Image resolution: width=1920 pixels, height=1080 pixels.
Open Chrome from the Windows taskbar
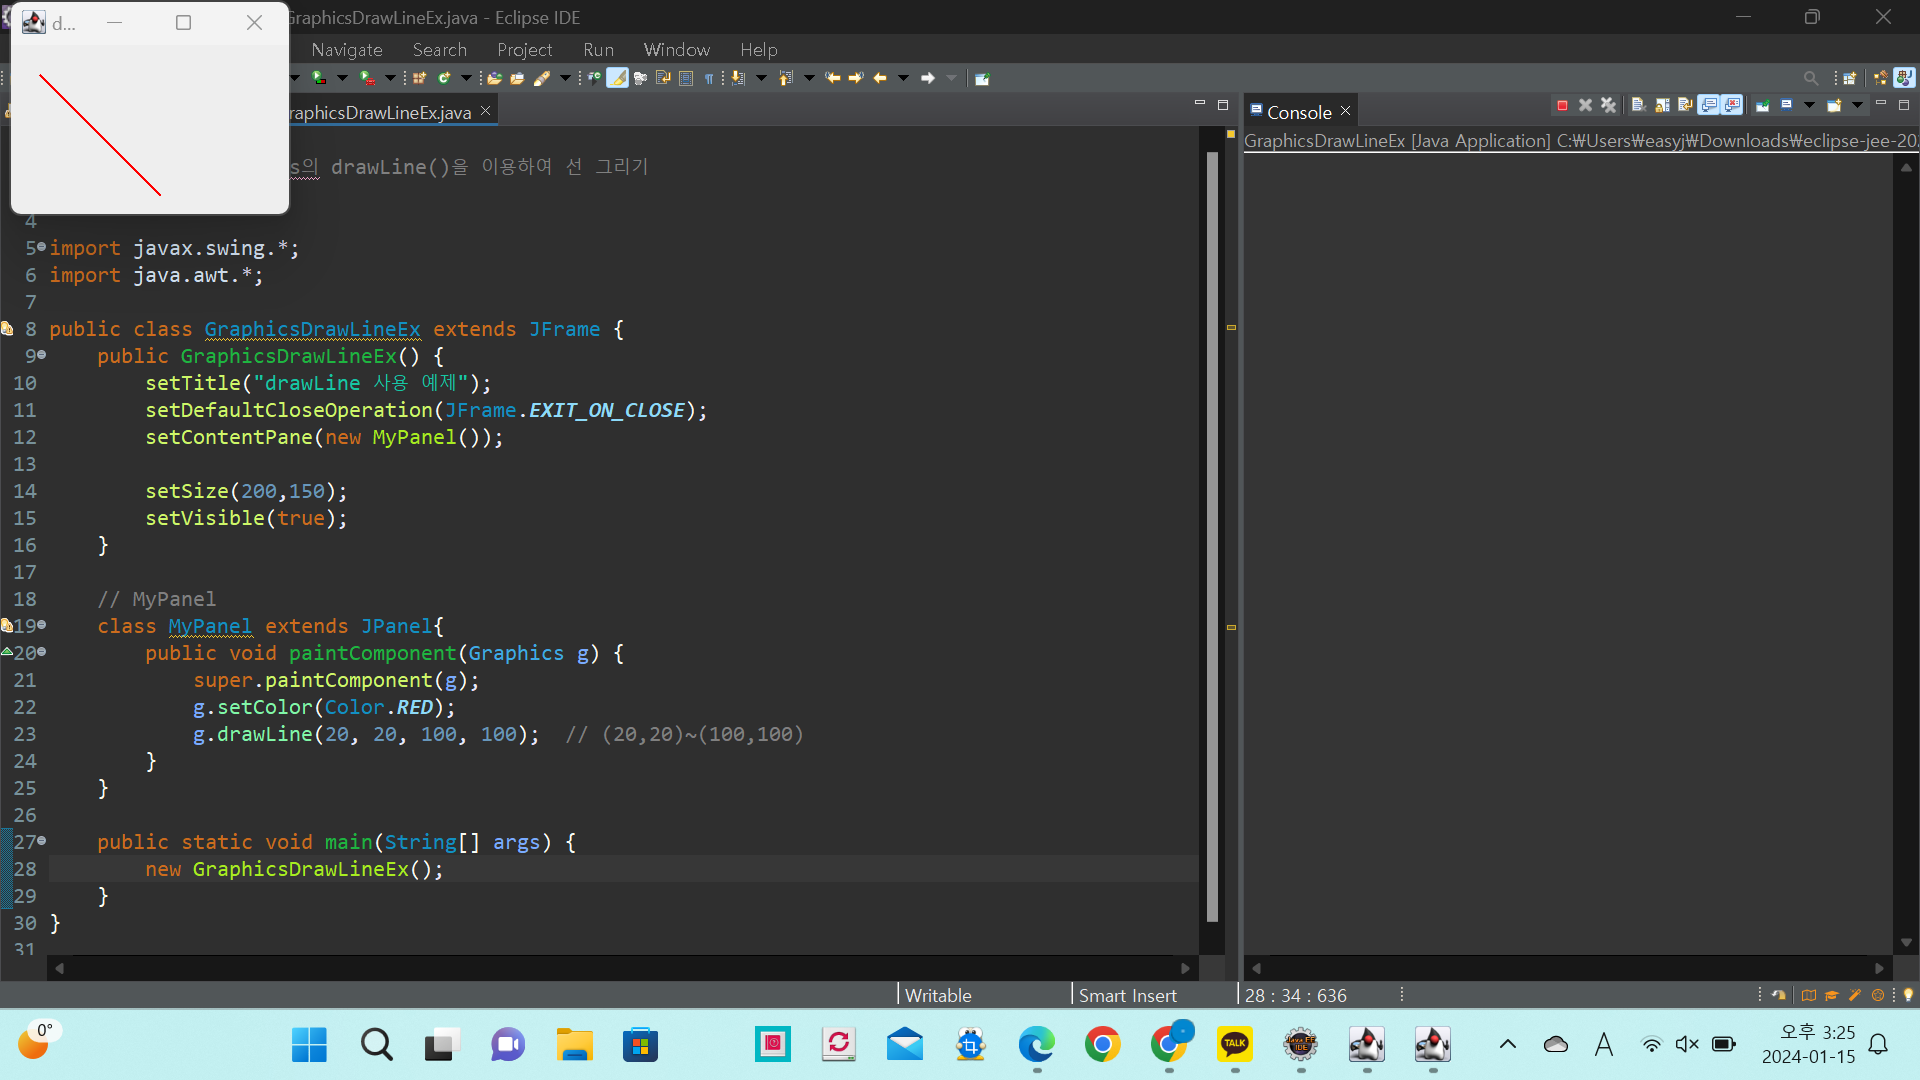[x=1102, y=1045]
